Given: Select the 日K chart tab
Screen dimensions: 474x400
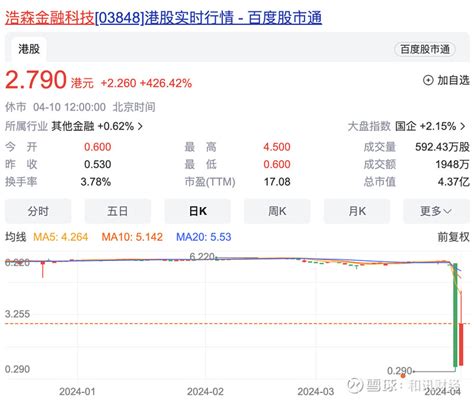Looking at the screenshot, I should pyautogui.click(x=198, y=211).
